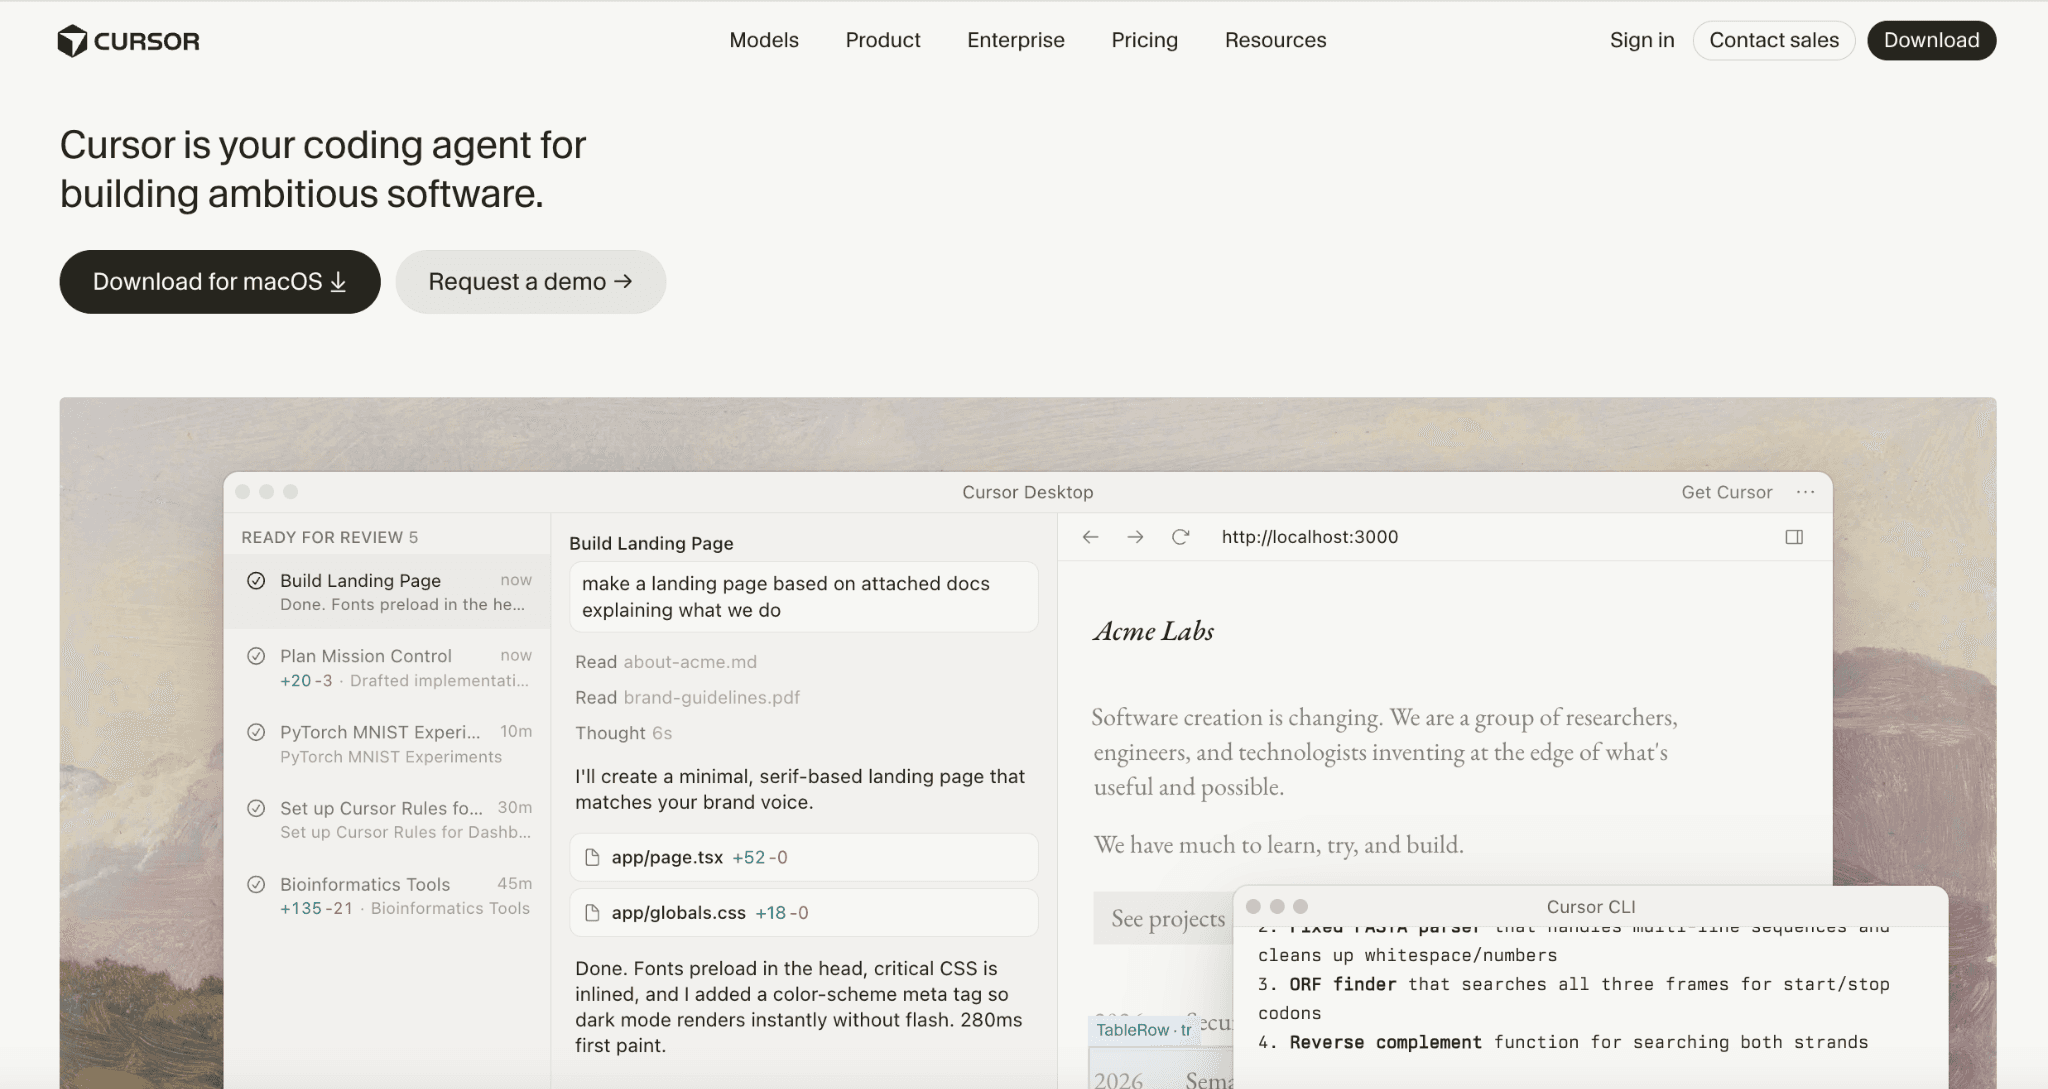Click Download for macOS button
The image size is (2048, 1089).
[220, 282]
